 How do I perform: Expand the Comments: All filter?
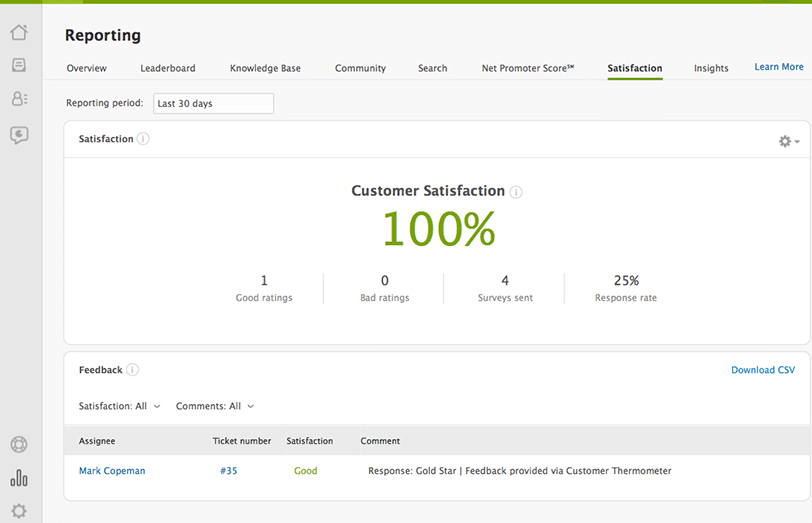pos(215,406)
